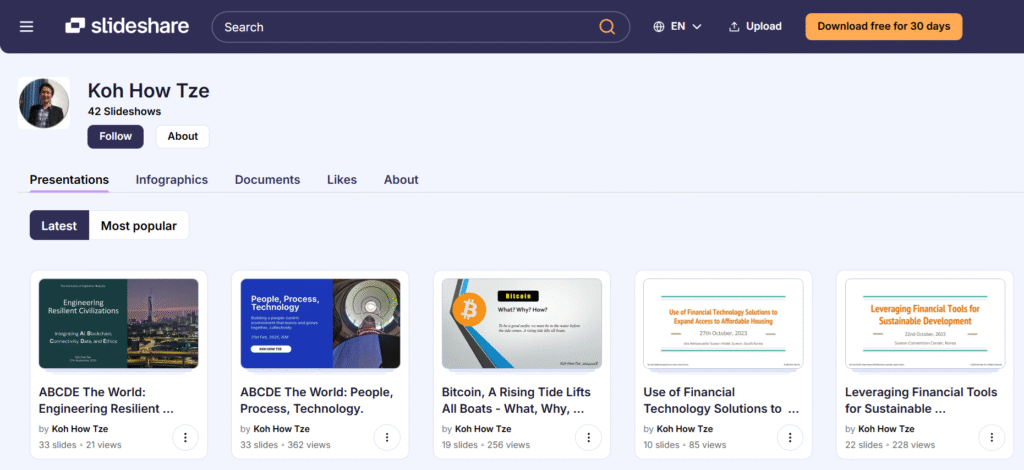1024x470 pixels.
Task: Open three-dot menu on Bitcoin slideshow card
Action: click(x=588, y=437)
